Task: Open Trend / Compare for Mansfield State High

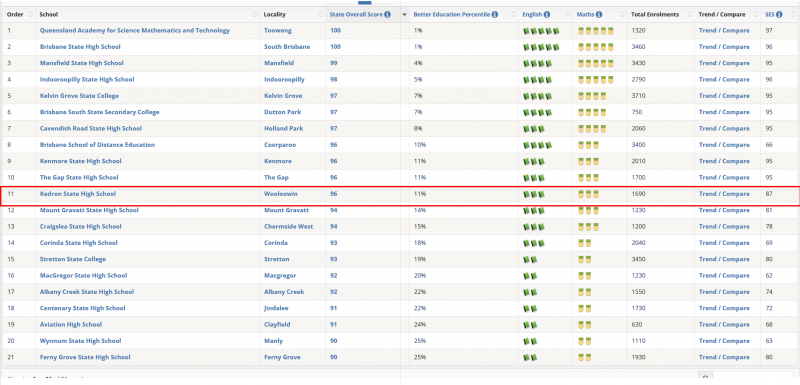Action: 724,63
